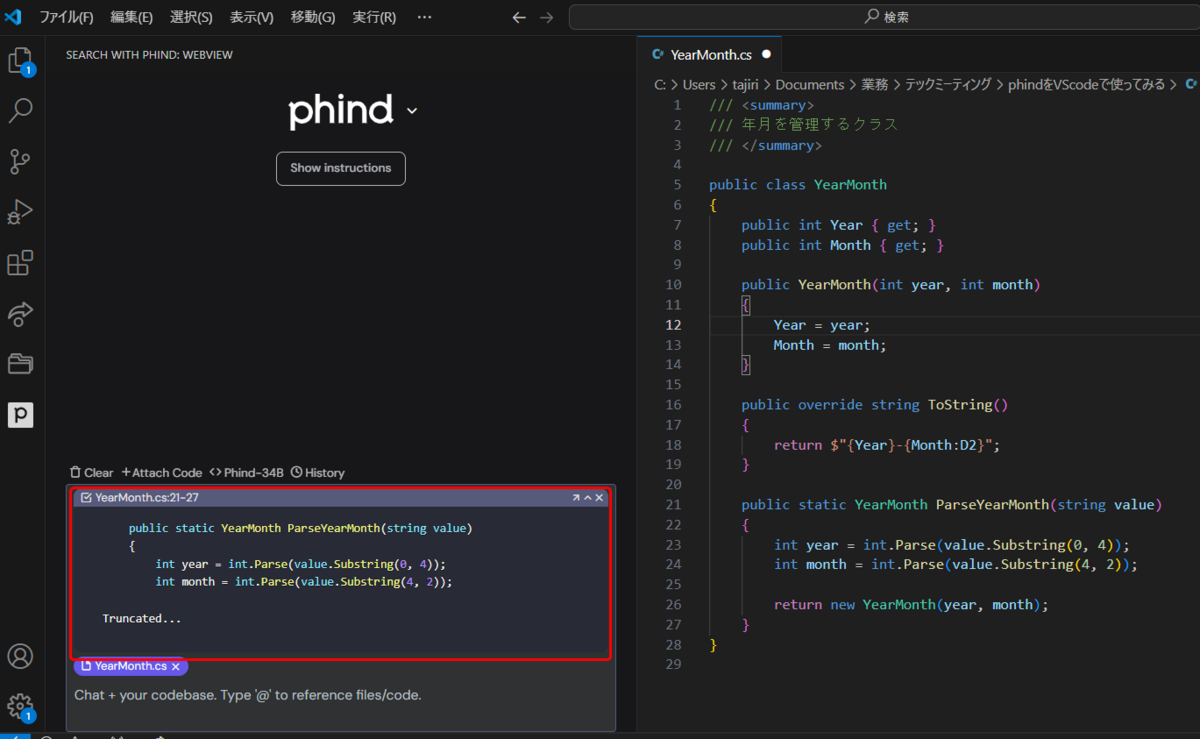
Task: Open the 表示(V) menu
Action: (x=251, y=17)
